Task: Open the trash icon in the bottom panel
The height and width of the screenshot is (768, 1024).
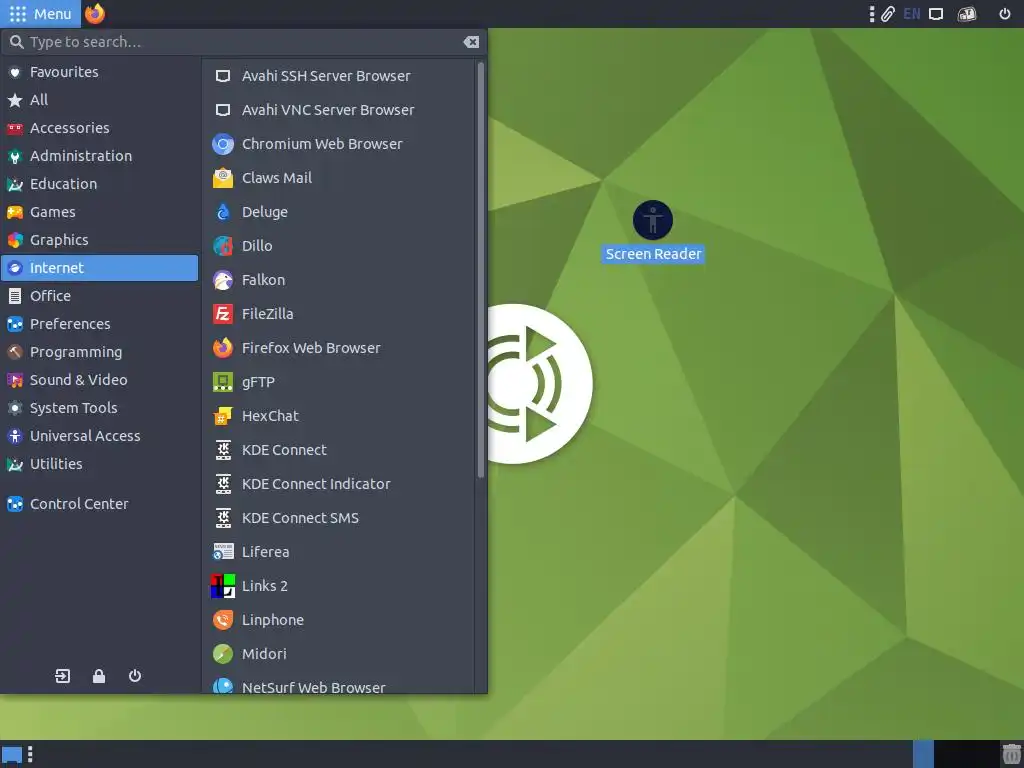Action: [x=1012, y=754]
